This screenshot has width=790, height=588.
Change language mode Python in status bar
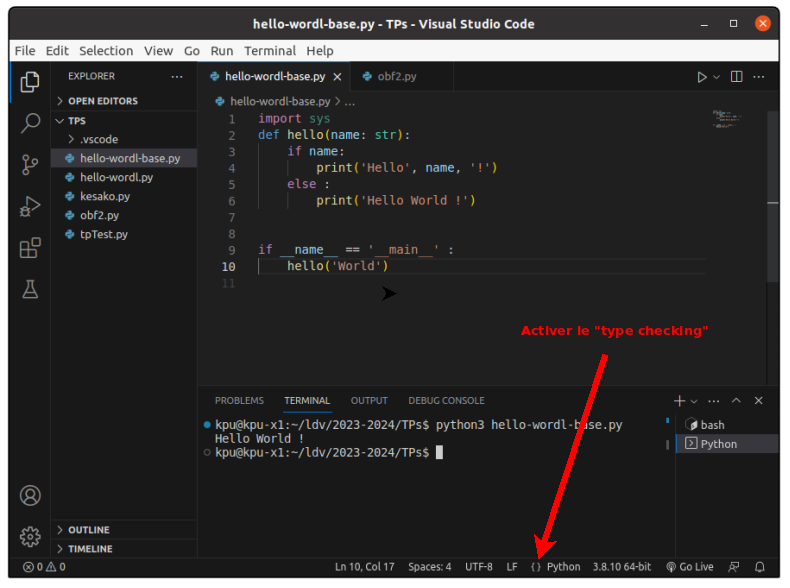coord(563,567)
